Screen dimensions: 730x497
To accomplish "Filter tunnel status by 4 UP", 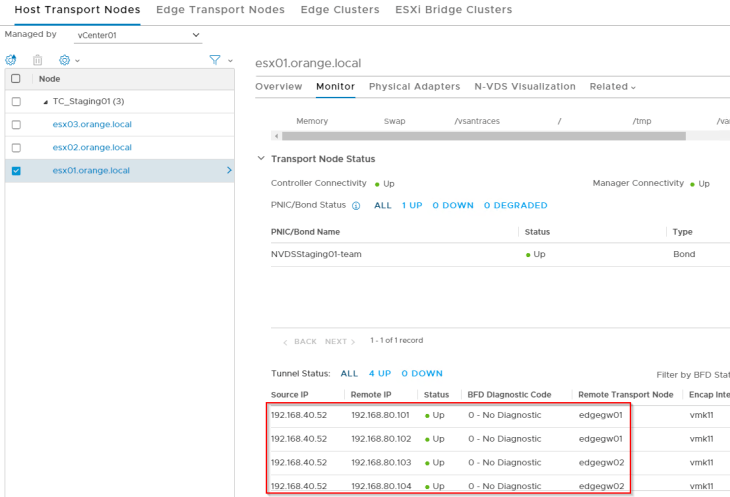I will click(x=378, y=374).
